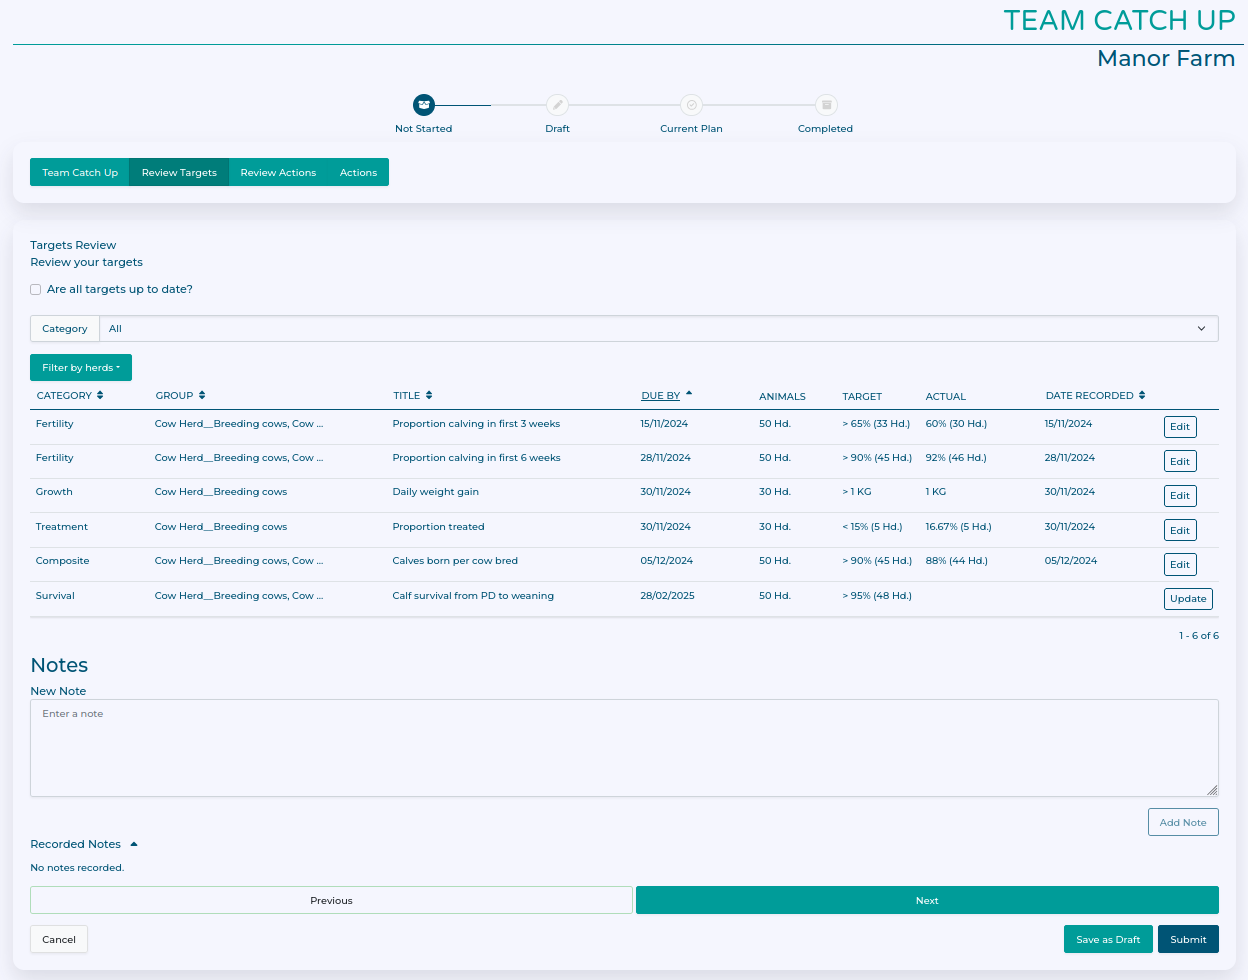The width and height of the screenshot is (1248, 980).
Task: Sort table by Group column arrows
Action: tap(202, 396)
